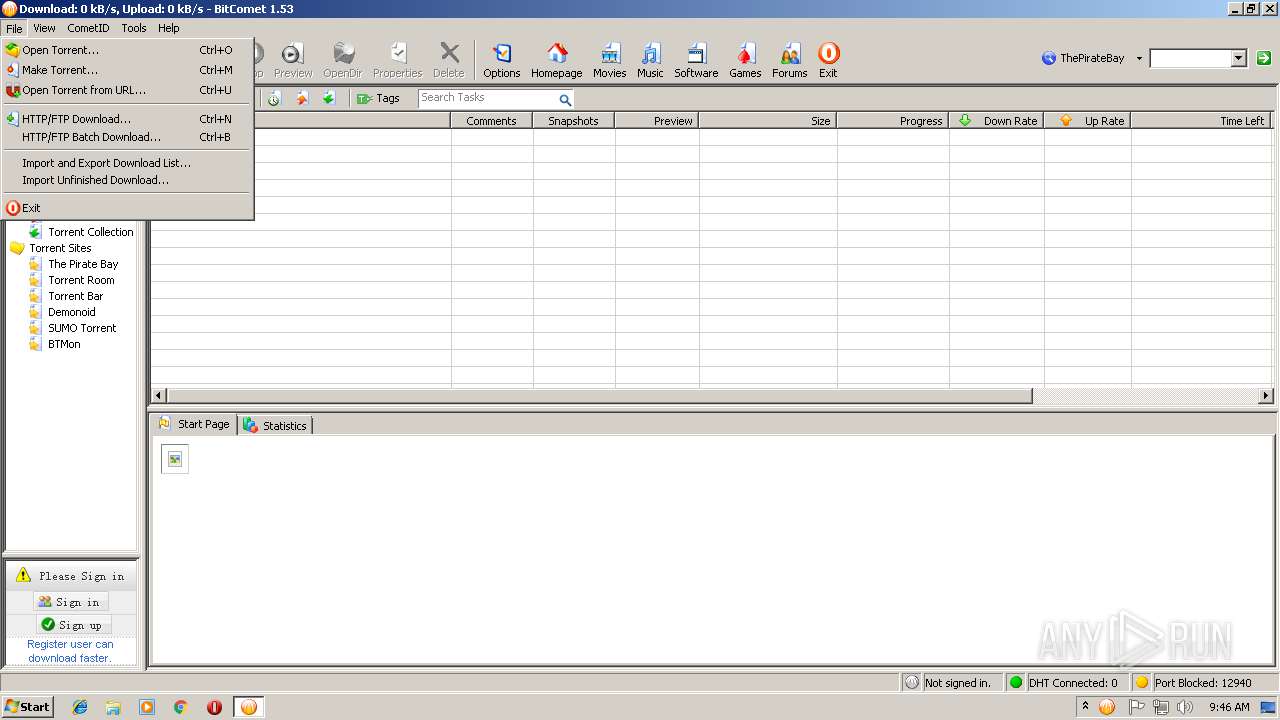Choose Make Torrent... menu entry
The height and width of the screenshot is (720, 1280).
[x=127, y=70]
